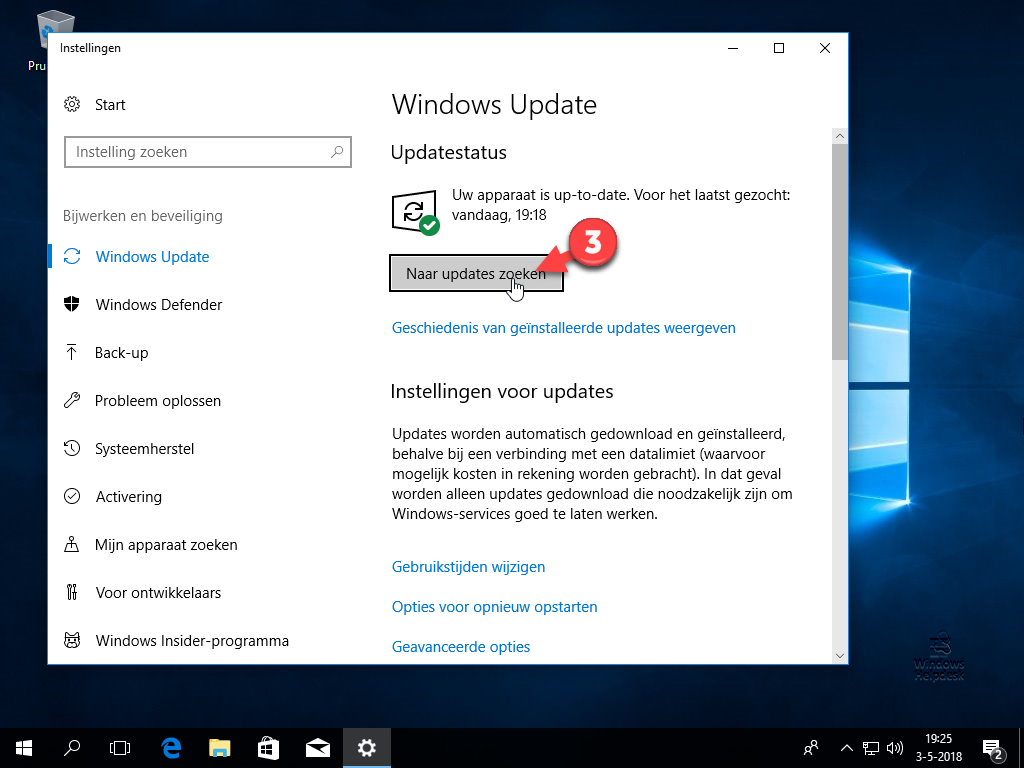Select Windows Update in the sidebar
The image size is (1024, 768).
[152, 257]
